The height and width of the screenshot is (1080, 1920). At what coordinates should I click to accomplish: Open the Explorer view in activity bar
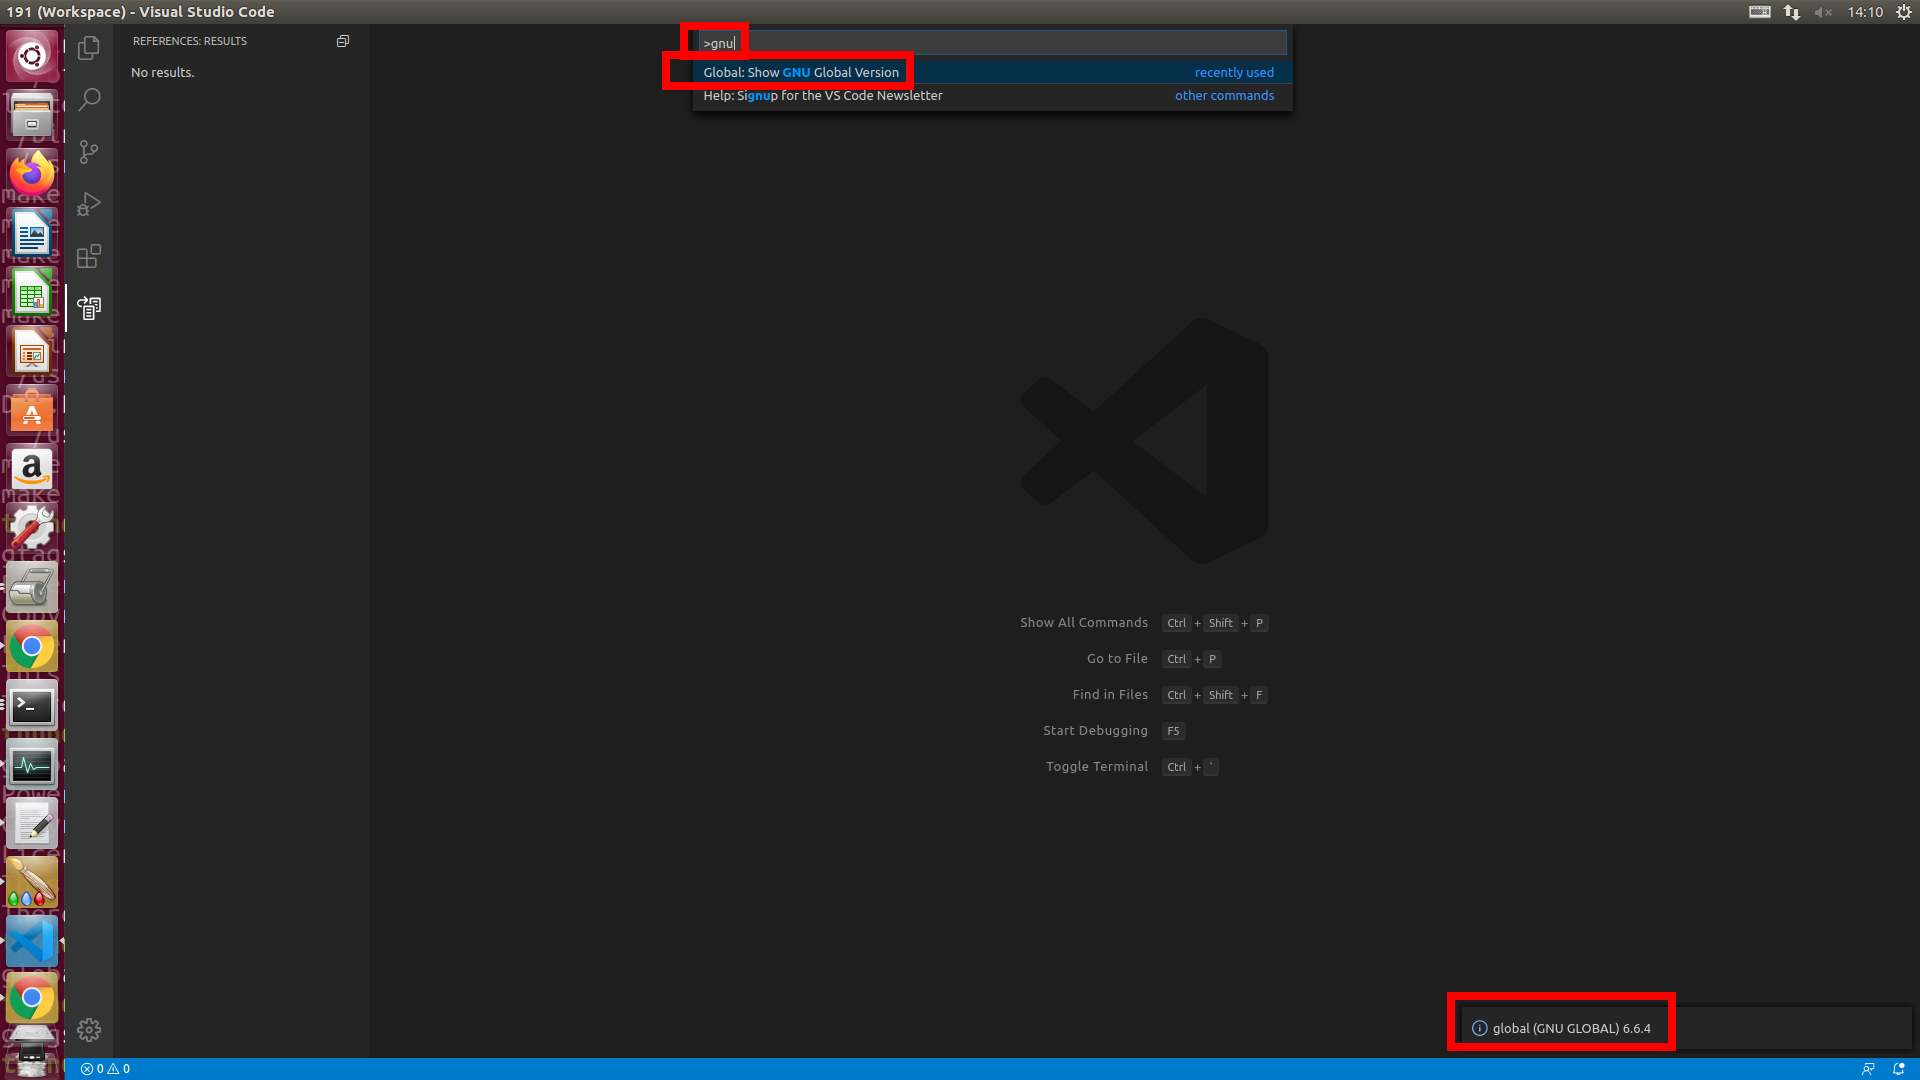point(89,48)
